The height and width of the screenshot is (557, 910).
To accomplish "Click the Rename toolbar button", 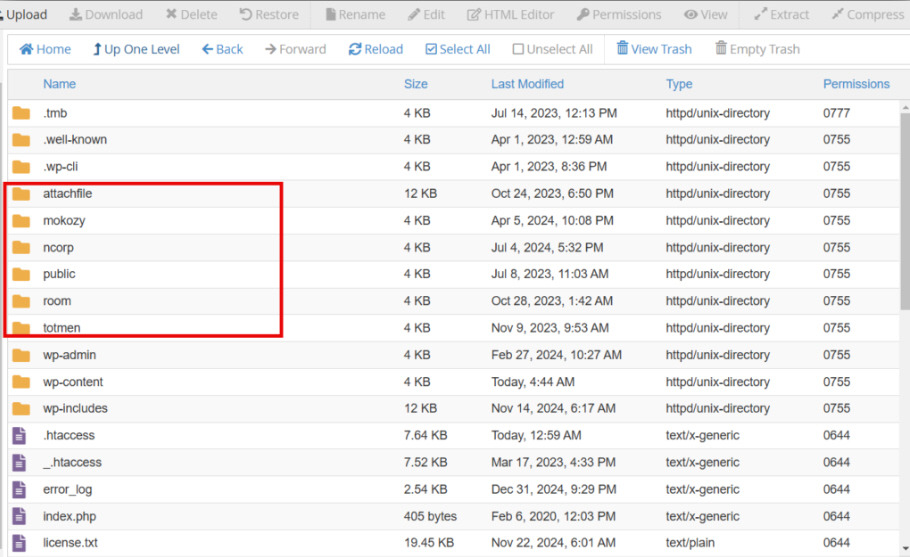I will point(355,15).
